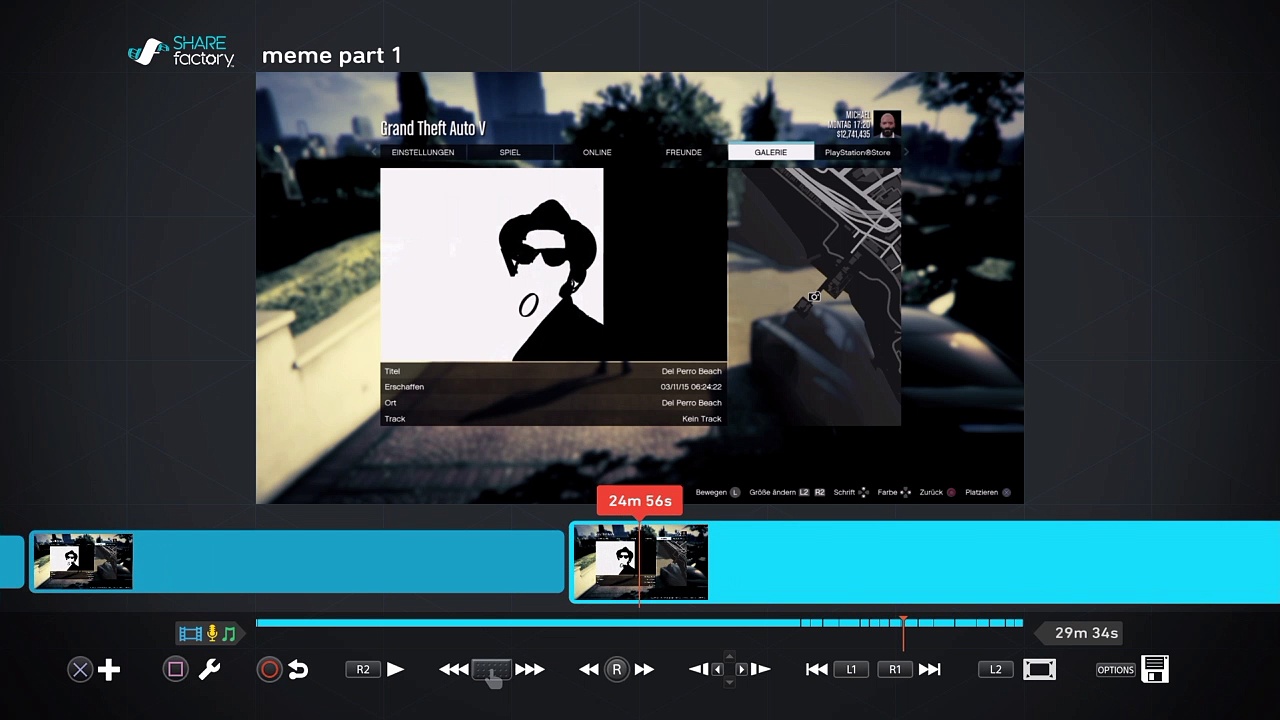Click the floppy disk save icon
Screen dimensions: 1280x720
coord(1155,670)
